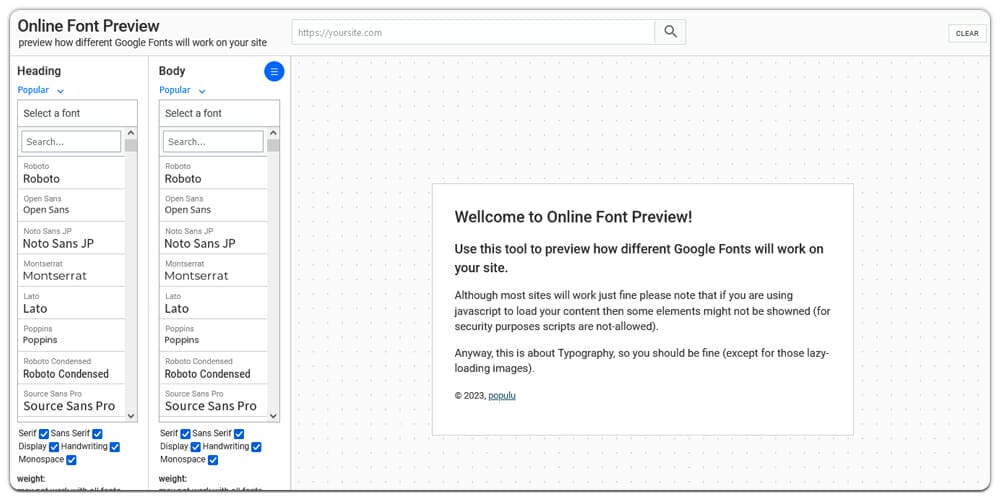The width and height of the screenshot is (1000, 500).
Task: Open the populu link
Action: tap(502, 395)
